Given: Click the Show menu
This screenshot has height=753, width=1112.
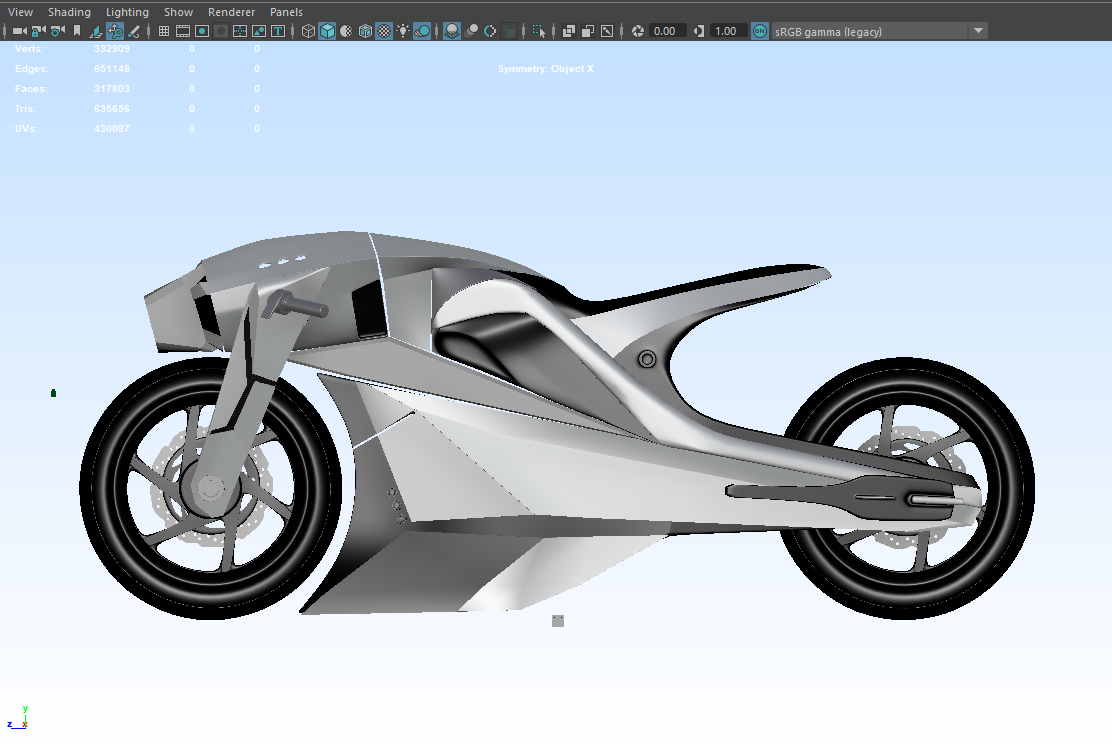Looking at the screenshot, I should point(178,12).
